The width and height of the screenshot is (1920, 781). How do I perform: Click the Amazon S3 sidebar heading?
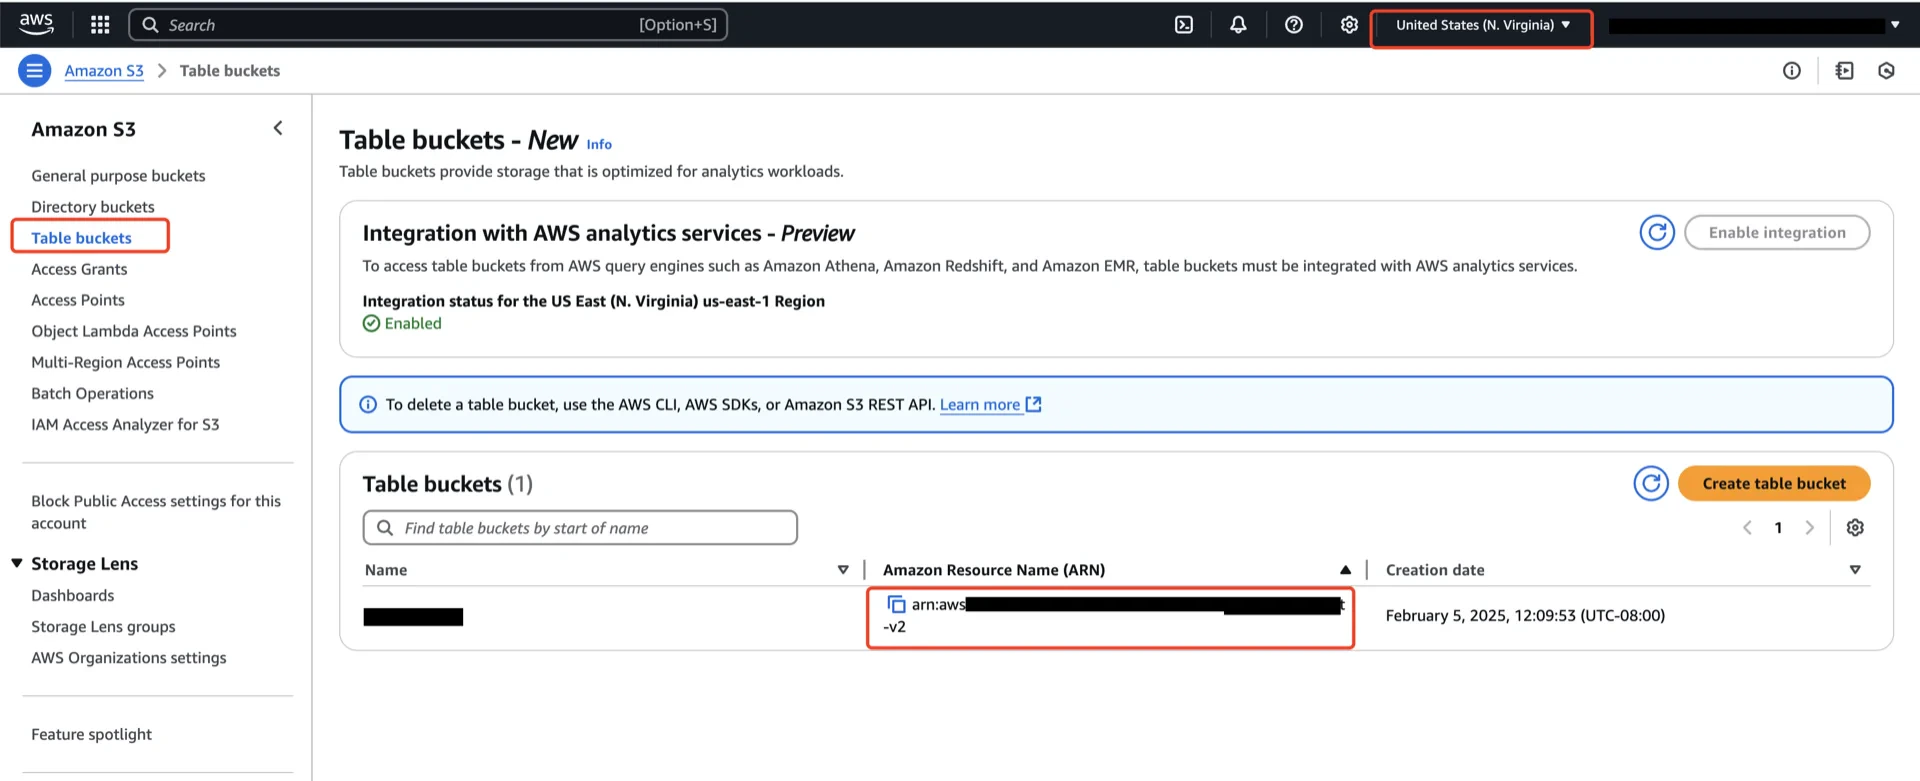pyautogui.click(x=84, y=129)
